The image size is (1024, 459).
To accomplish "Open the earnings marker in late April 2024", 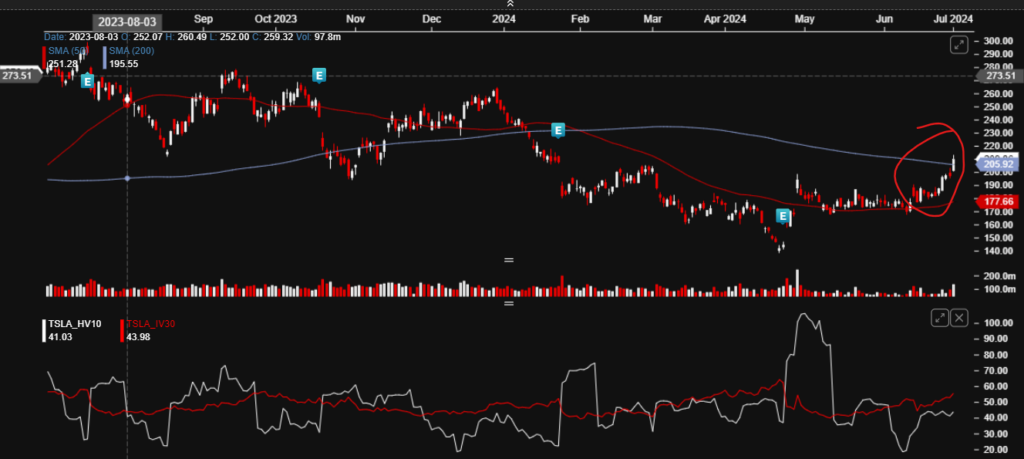I will pos(782,216).
